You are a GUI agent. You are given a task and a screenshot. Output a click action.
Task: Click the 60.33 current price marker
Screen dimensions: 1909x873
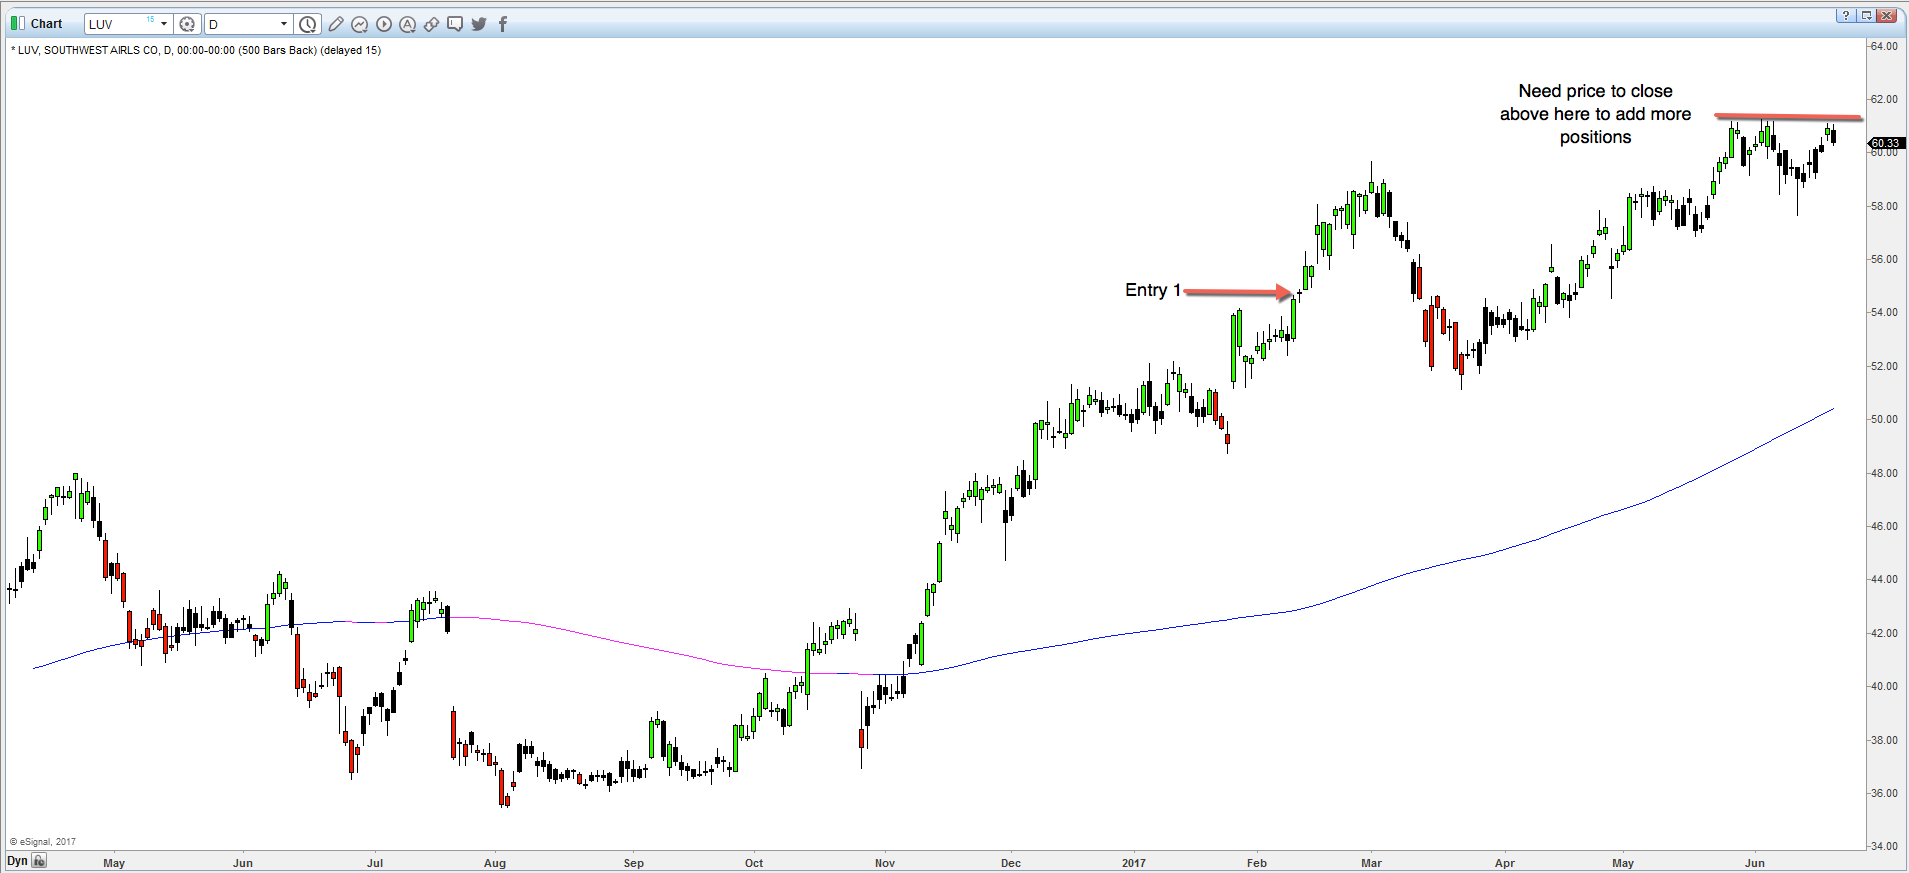point(1886,143)
